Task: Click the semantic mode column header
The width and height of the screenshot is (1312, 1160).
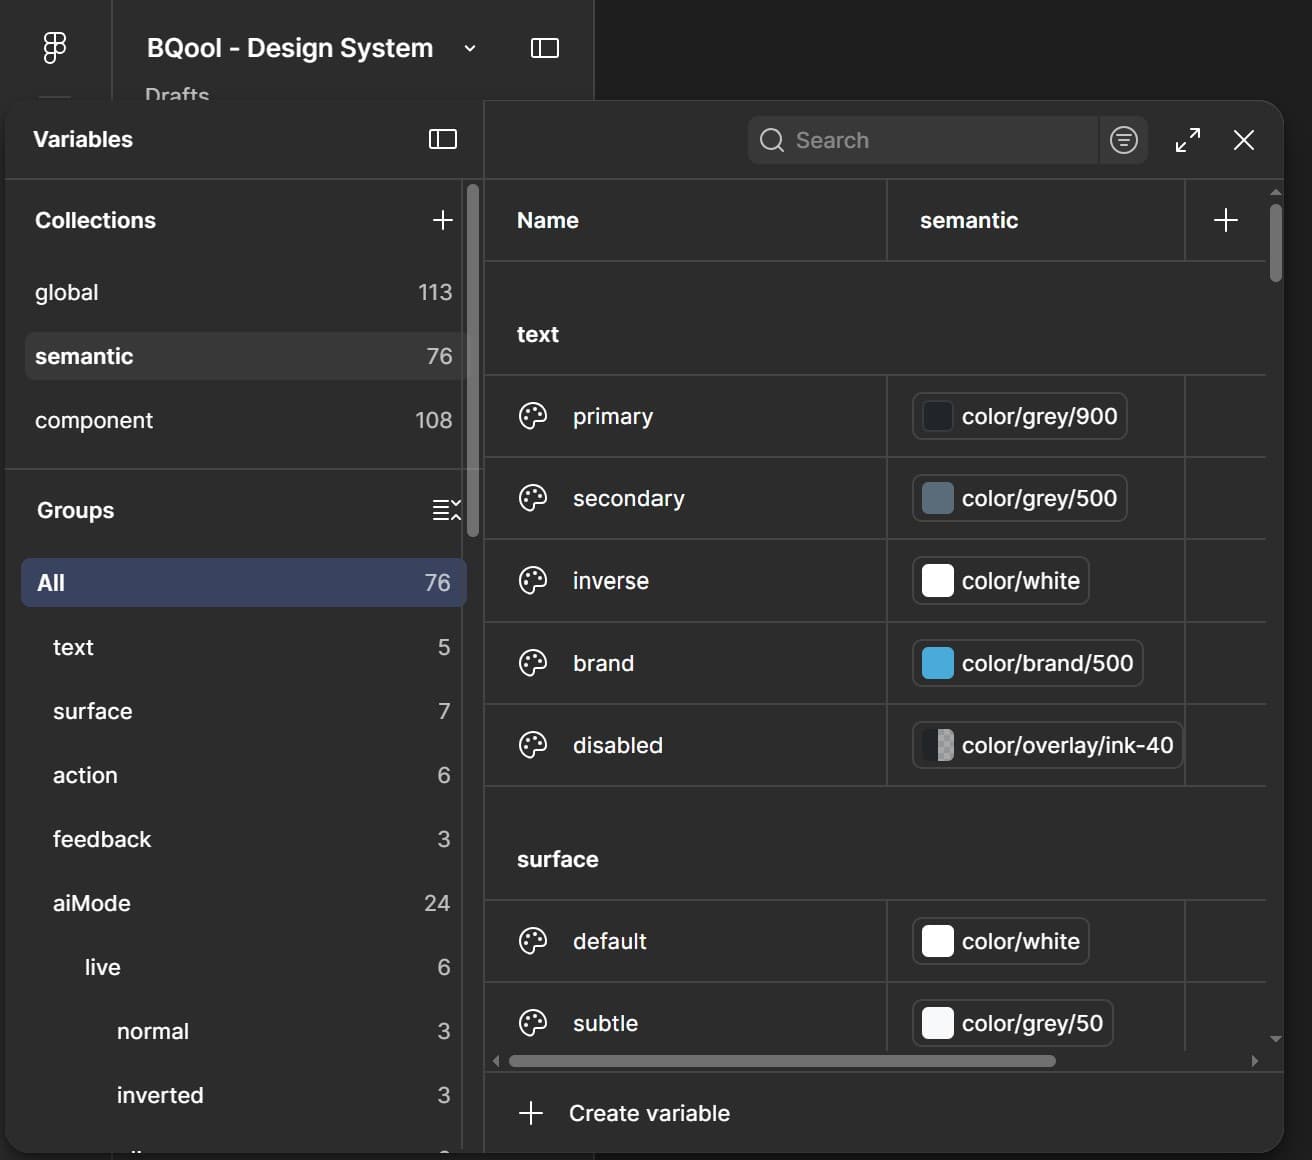Action: (1036, 220)
